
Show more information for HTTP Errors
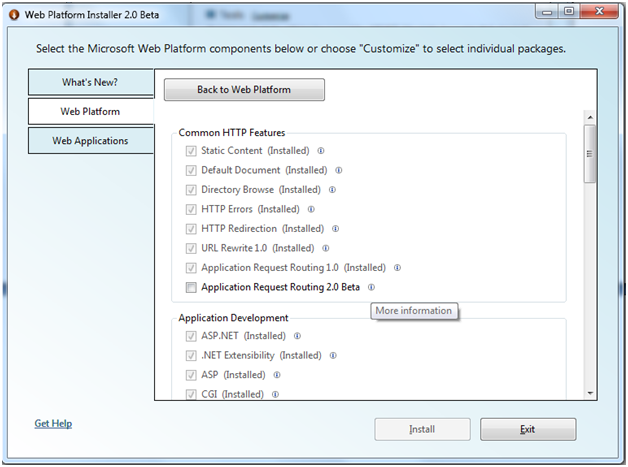click(311, 209)
